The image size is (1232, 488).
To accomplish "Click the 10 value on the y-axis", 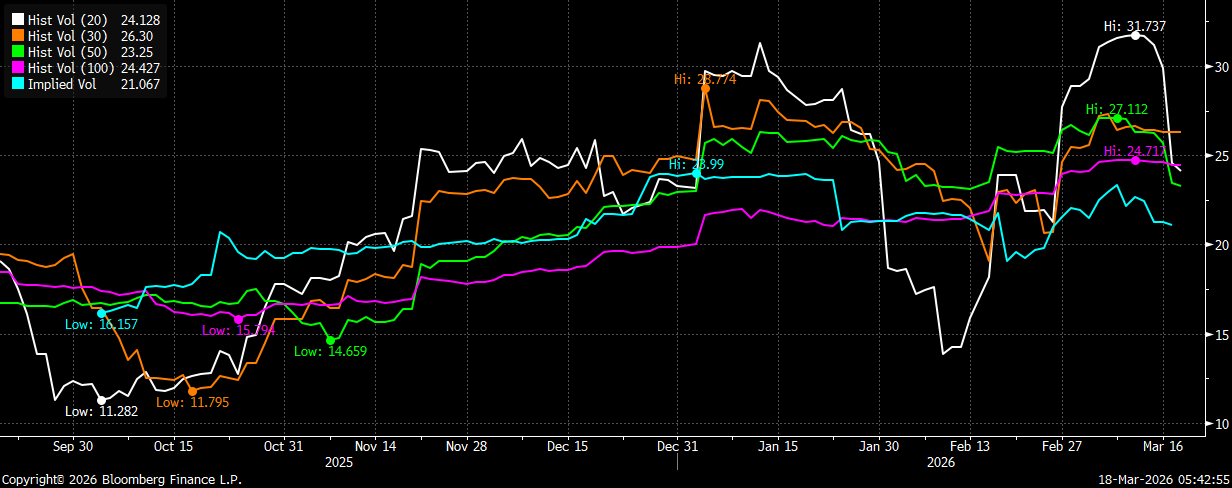I will tap(1221, 424).
